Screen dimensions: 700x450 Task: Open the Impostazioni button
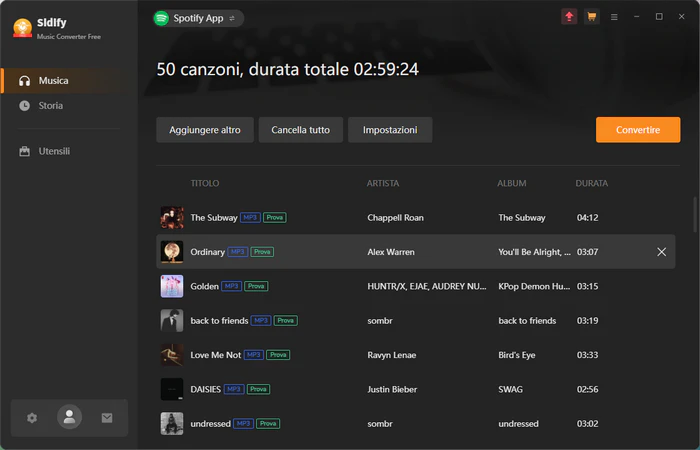tap(390, 130)
